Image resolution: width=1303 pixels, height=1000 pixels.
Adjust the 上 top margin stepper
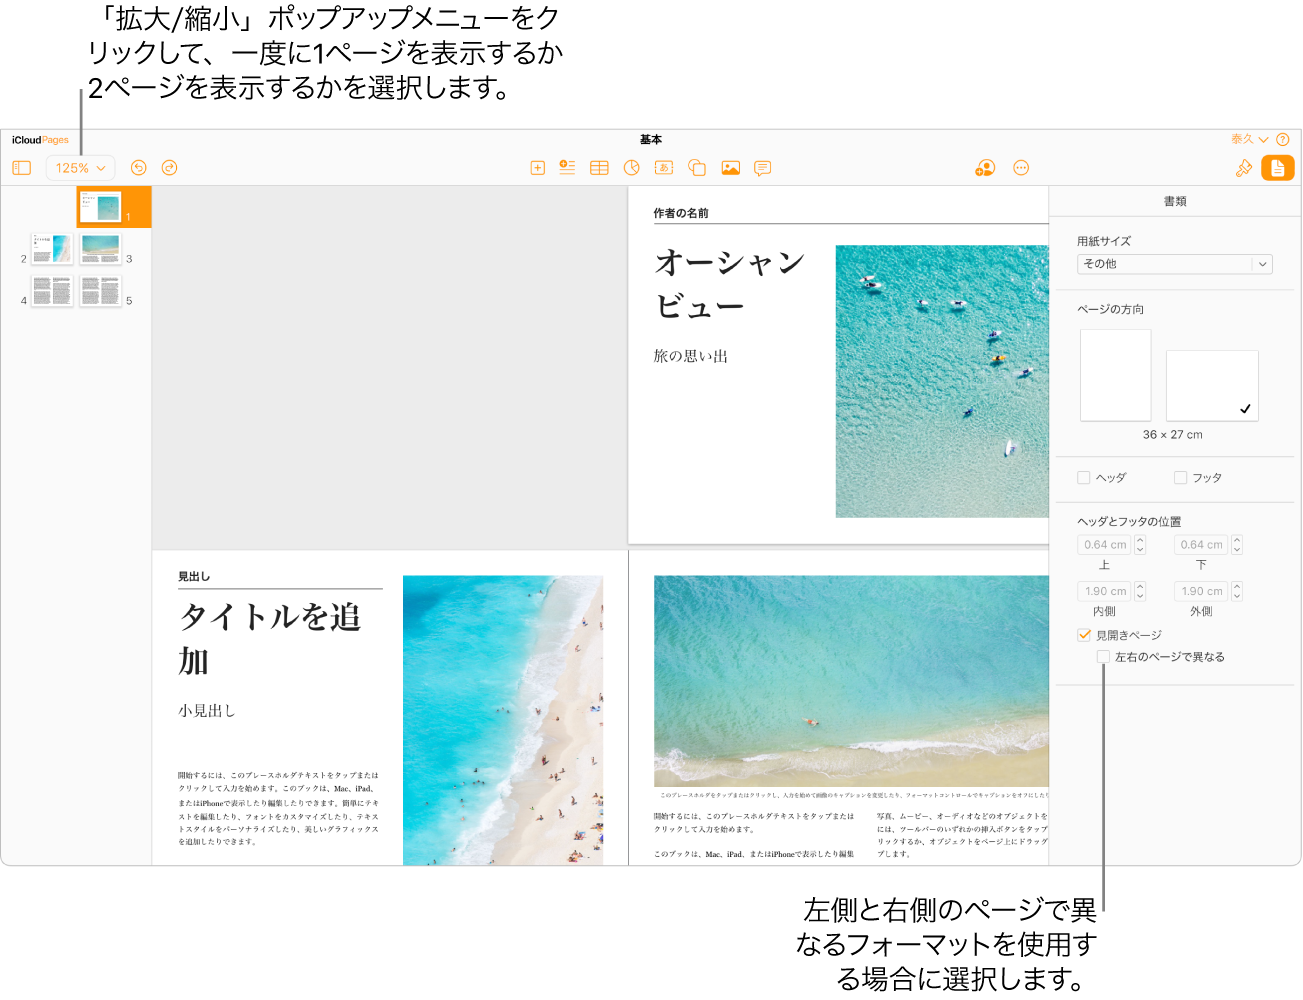click(x=1140, y=545)
